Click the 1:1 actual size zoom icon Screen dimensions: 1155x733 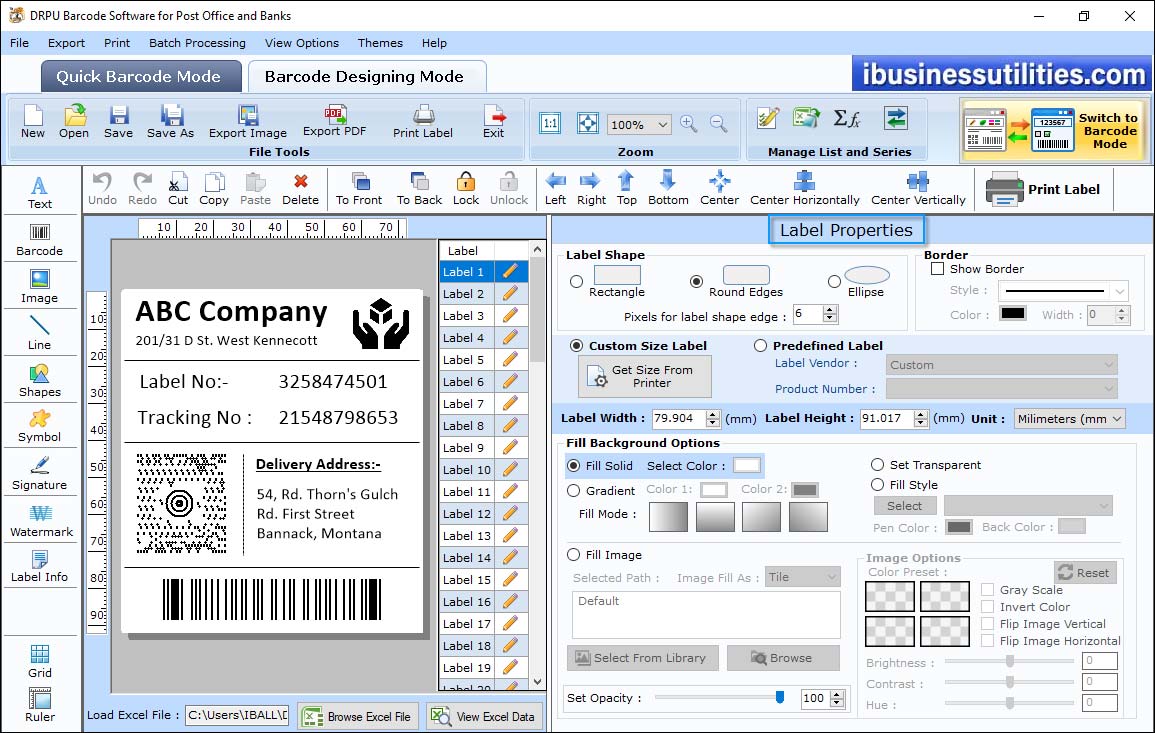(550, 123)
